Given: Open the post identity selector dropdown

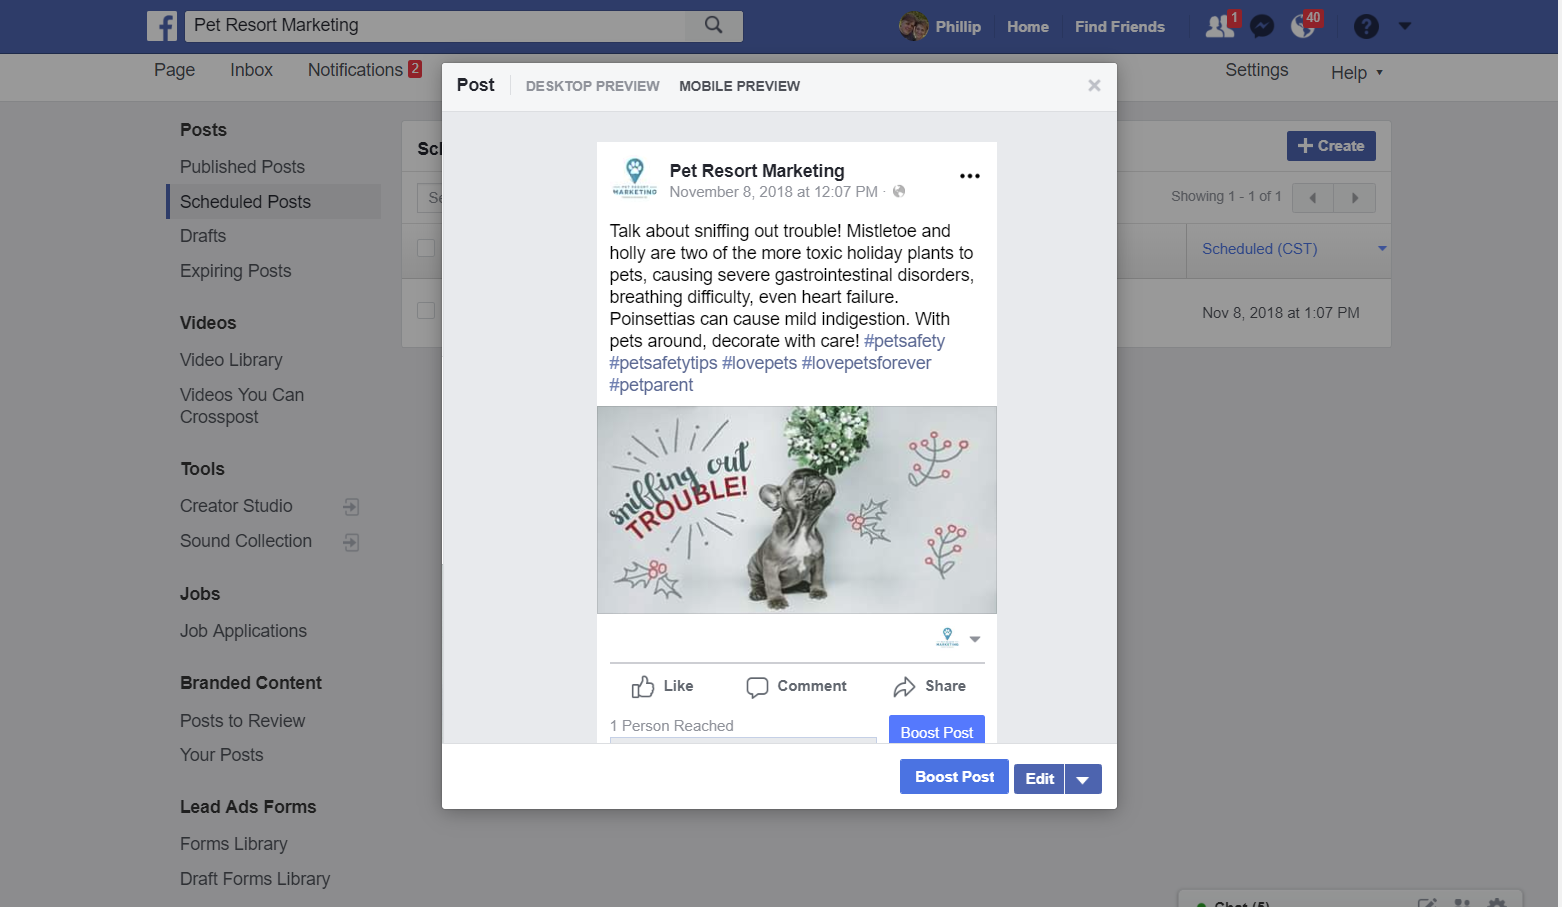Looking at the screenshot, I should [x=959, y=638].
